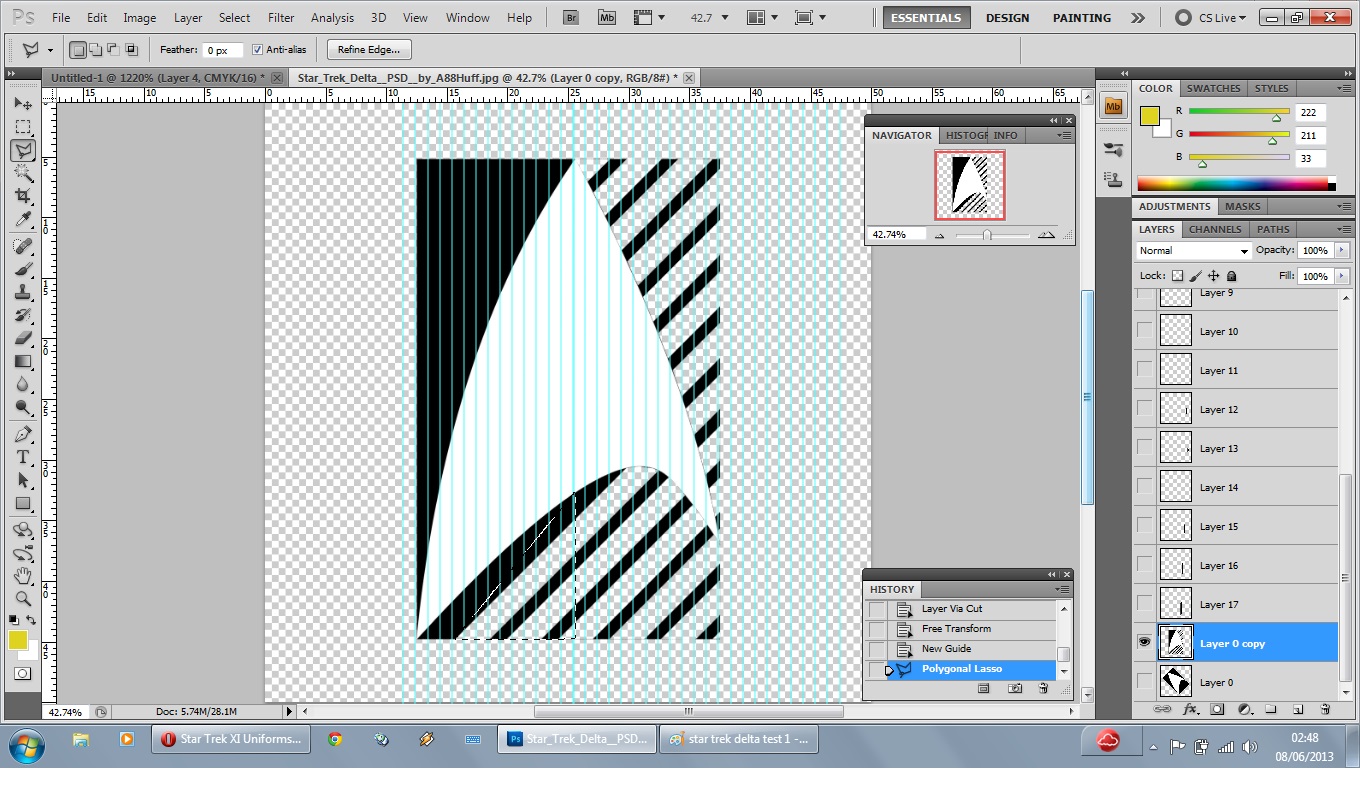Viewport: 1360px width, 800px height.
Task: Open View Extras dropdown in application bar
Action: point(649,17)
